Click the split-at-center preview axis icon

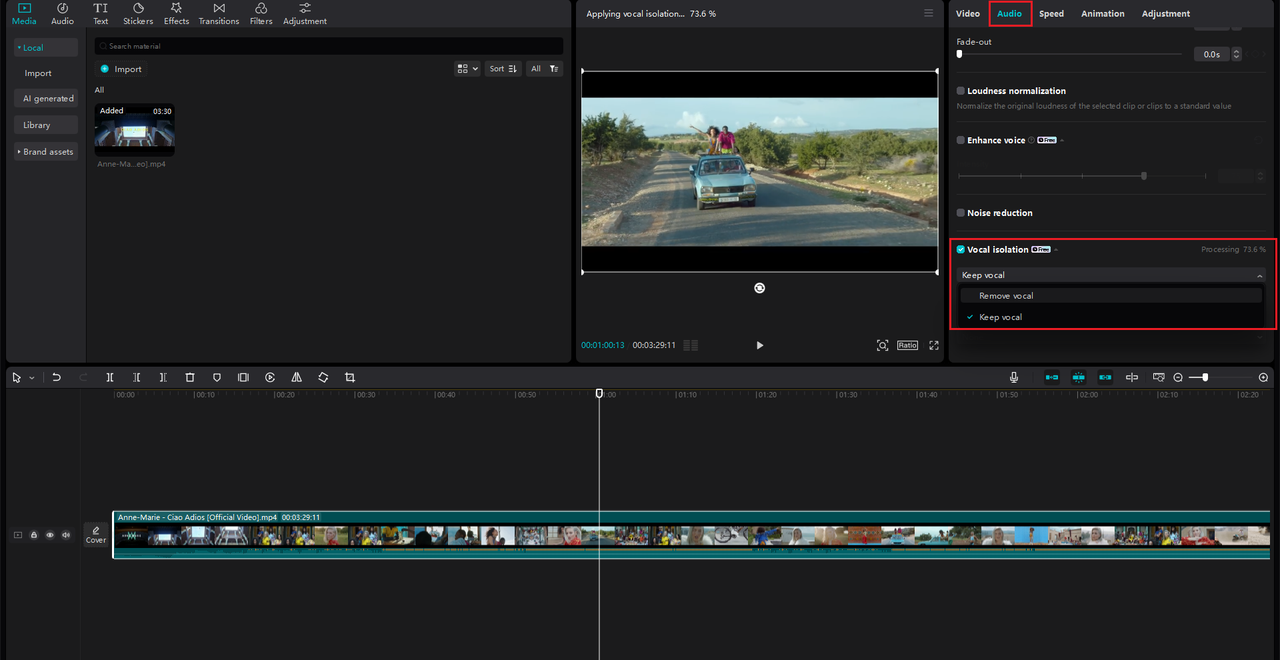click(1132, 377)
